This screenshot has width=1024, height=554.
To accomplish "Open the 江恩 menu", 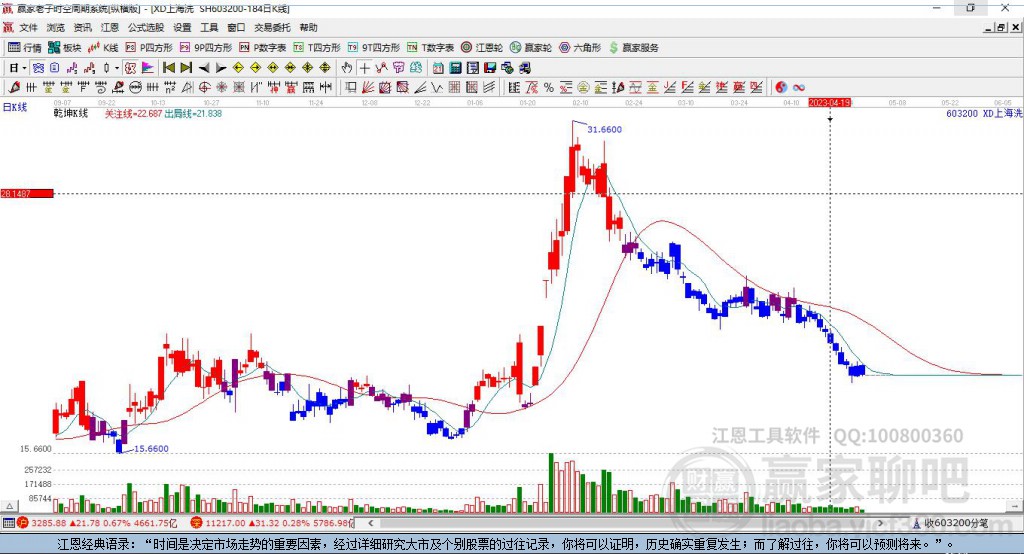I will [x=110, y=27].
